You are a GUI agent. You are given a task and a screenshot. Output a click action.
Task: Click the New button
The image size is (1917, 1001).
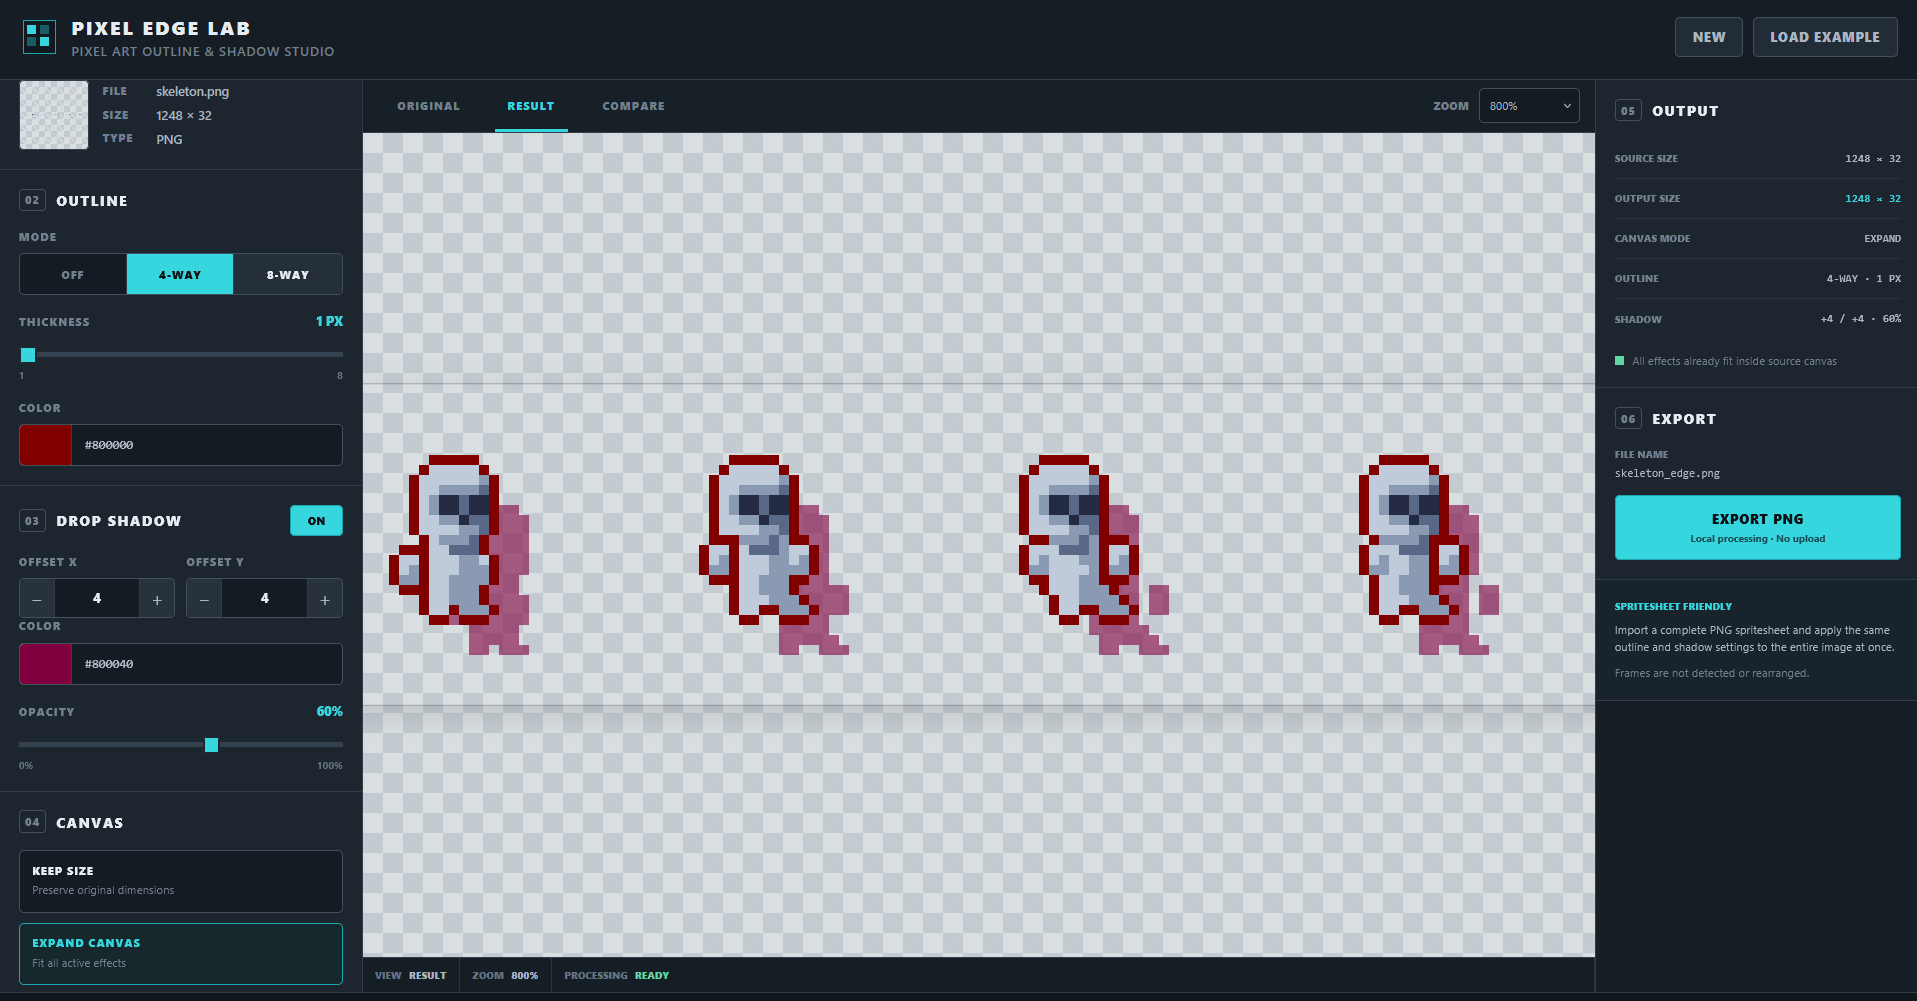pyautogui.click(x=1708, y=37)
